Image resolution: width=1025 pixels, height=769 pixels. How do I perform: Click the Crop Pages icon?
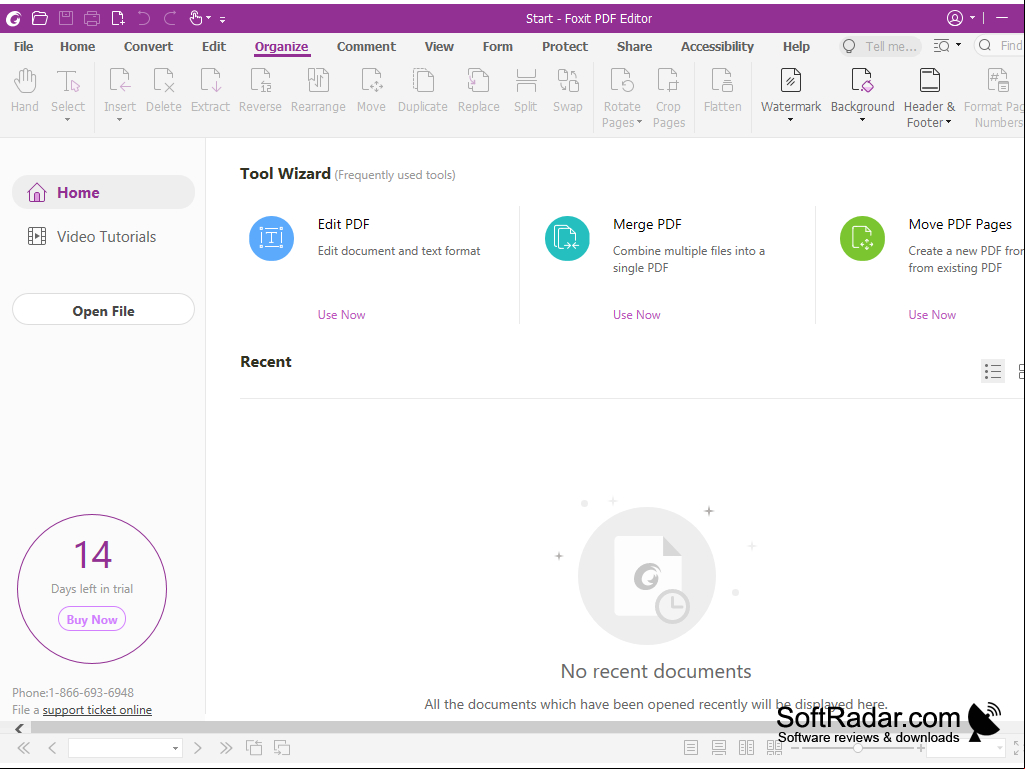click(x=668, y=81)
